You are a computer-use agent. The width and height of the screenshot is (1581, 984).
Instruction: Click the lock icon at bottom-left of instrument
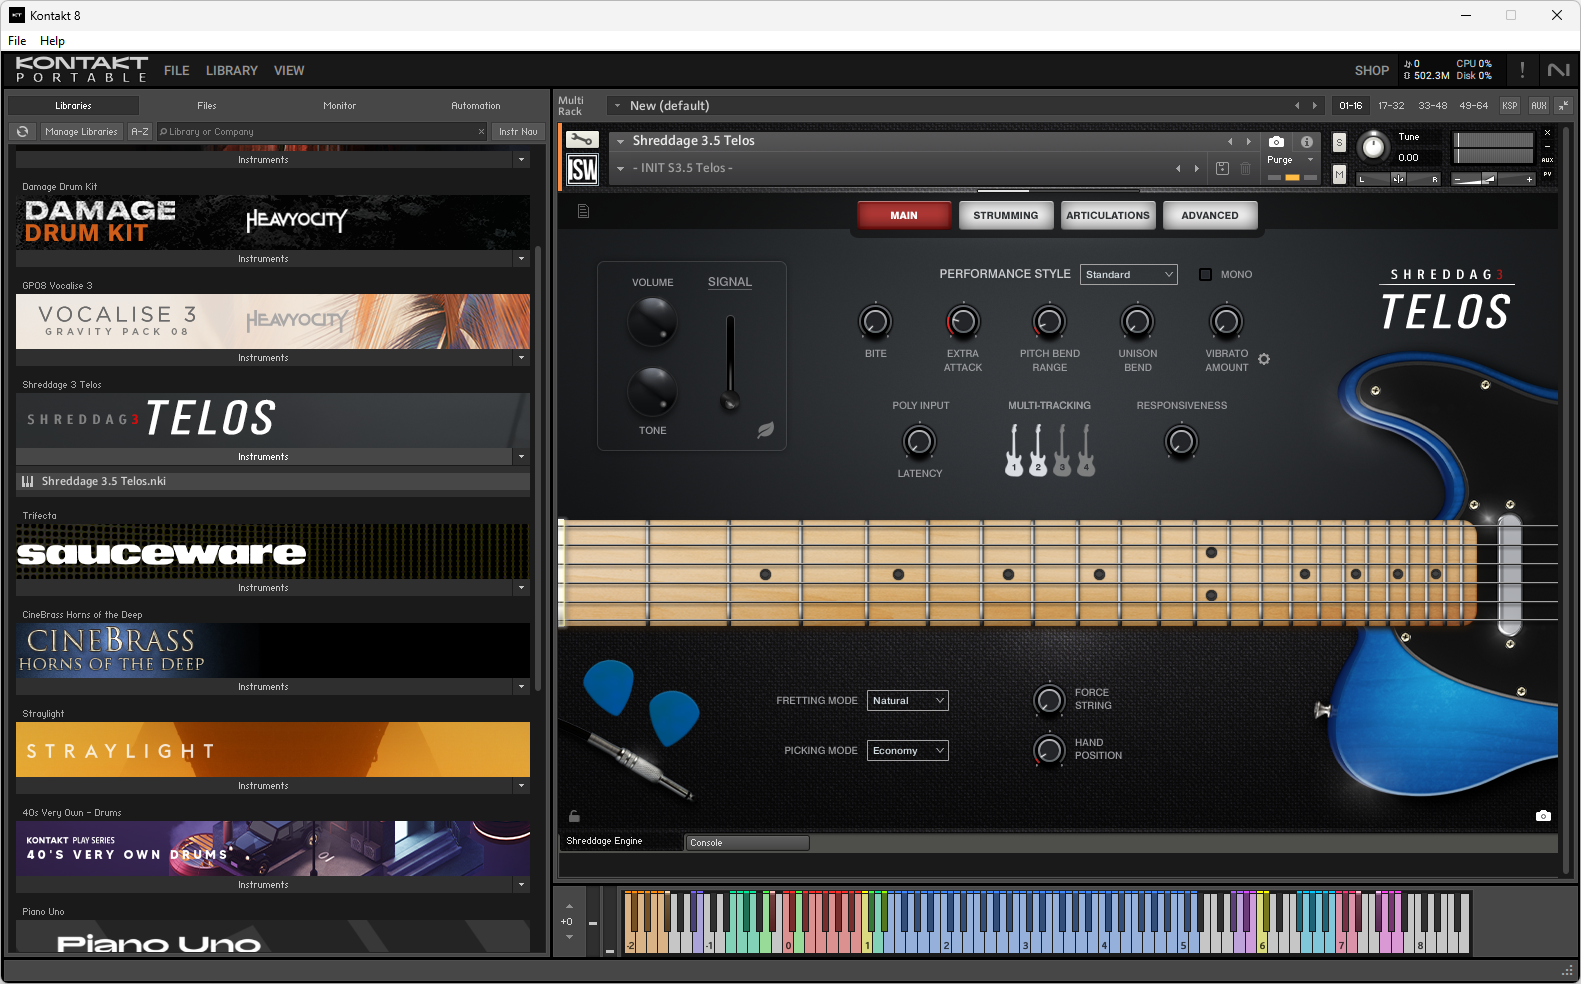pyautogui.click(x=574, y=816)
